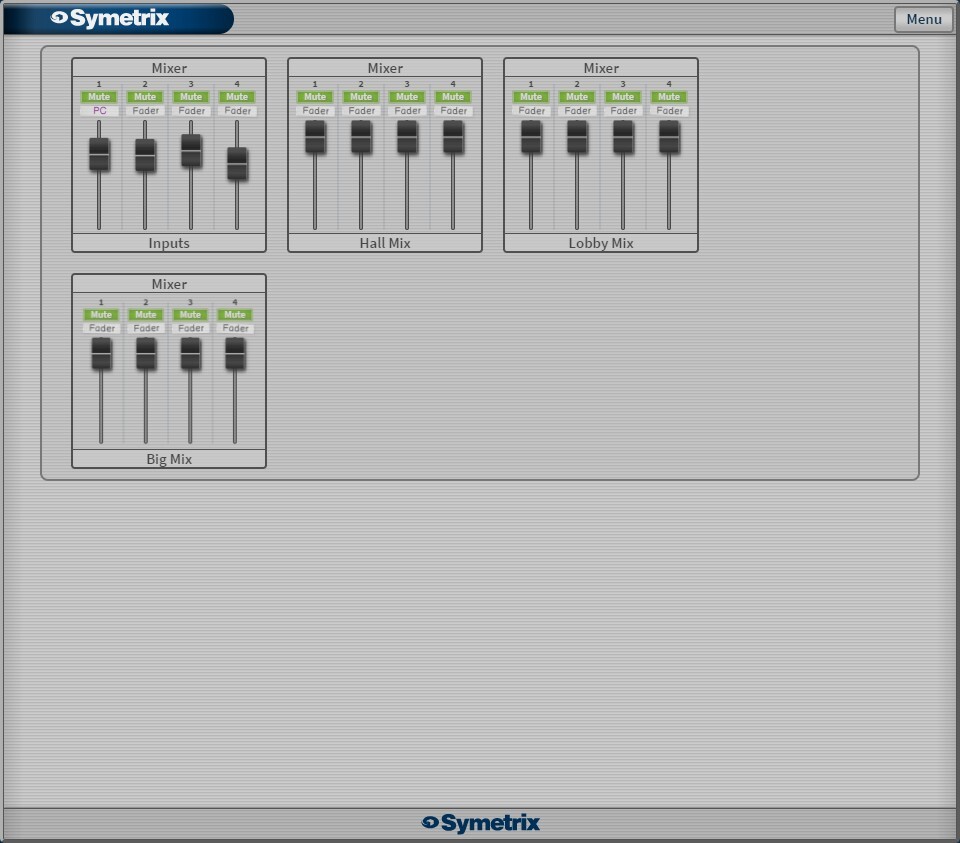Mute channel 3 in the Inputs mixer
This screenshot has height=843, width=960.
(191, 97)
